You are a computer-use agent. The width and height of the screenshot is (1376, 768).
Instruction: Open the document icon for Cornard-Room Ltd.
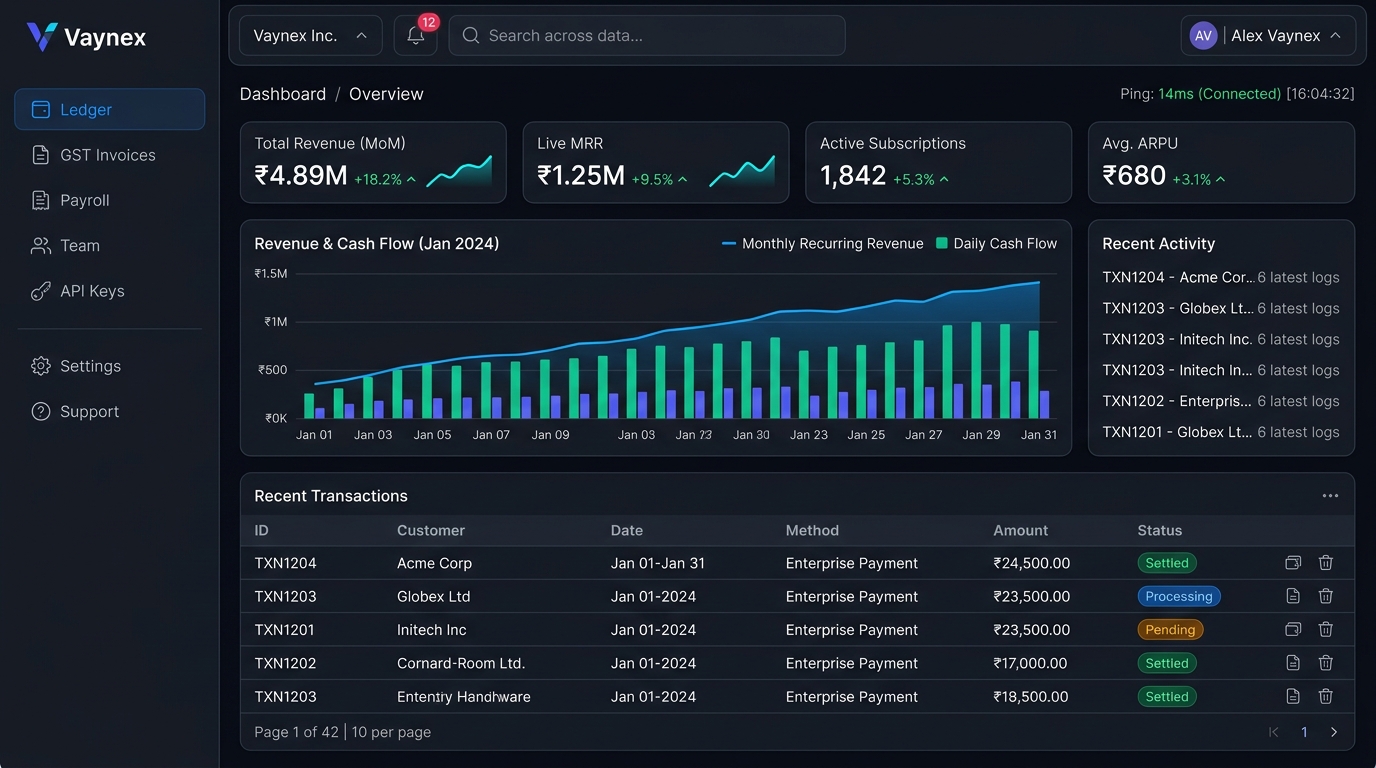tap(1293, 663)
